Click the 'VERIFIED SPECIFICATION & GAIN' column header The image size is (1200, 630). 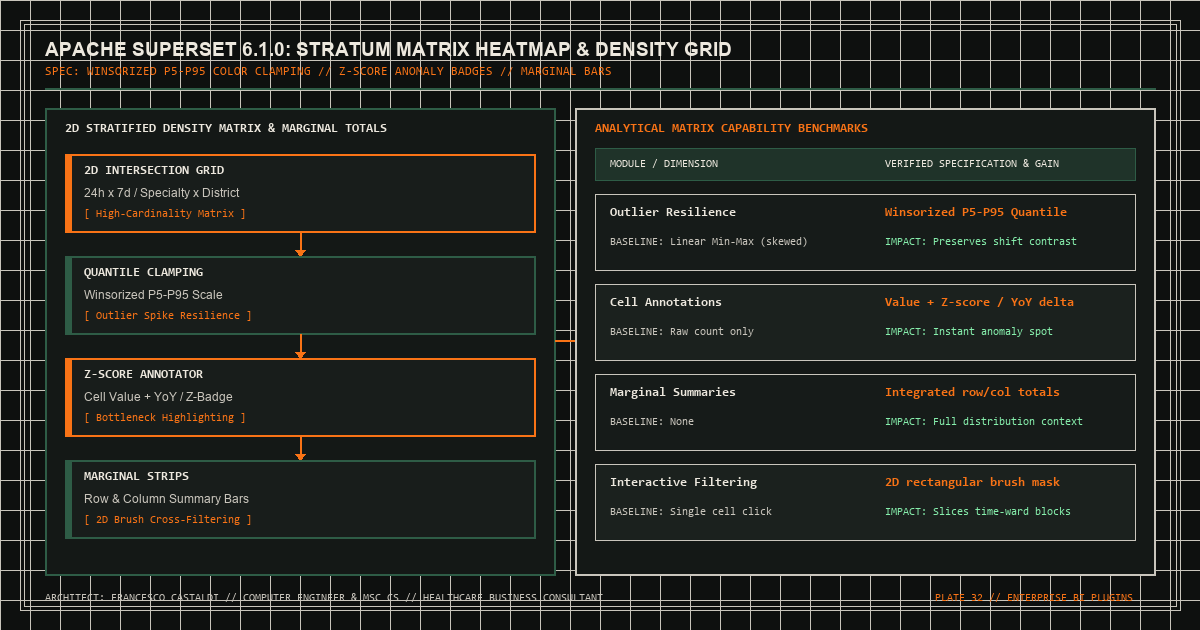[972, 164]
